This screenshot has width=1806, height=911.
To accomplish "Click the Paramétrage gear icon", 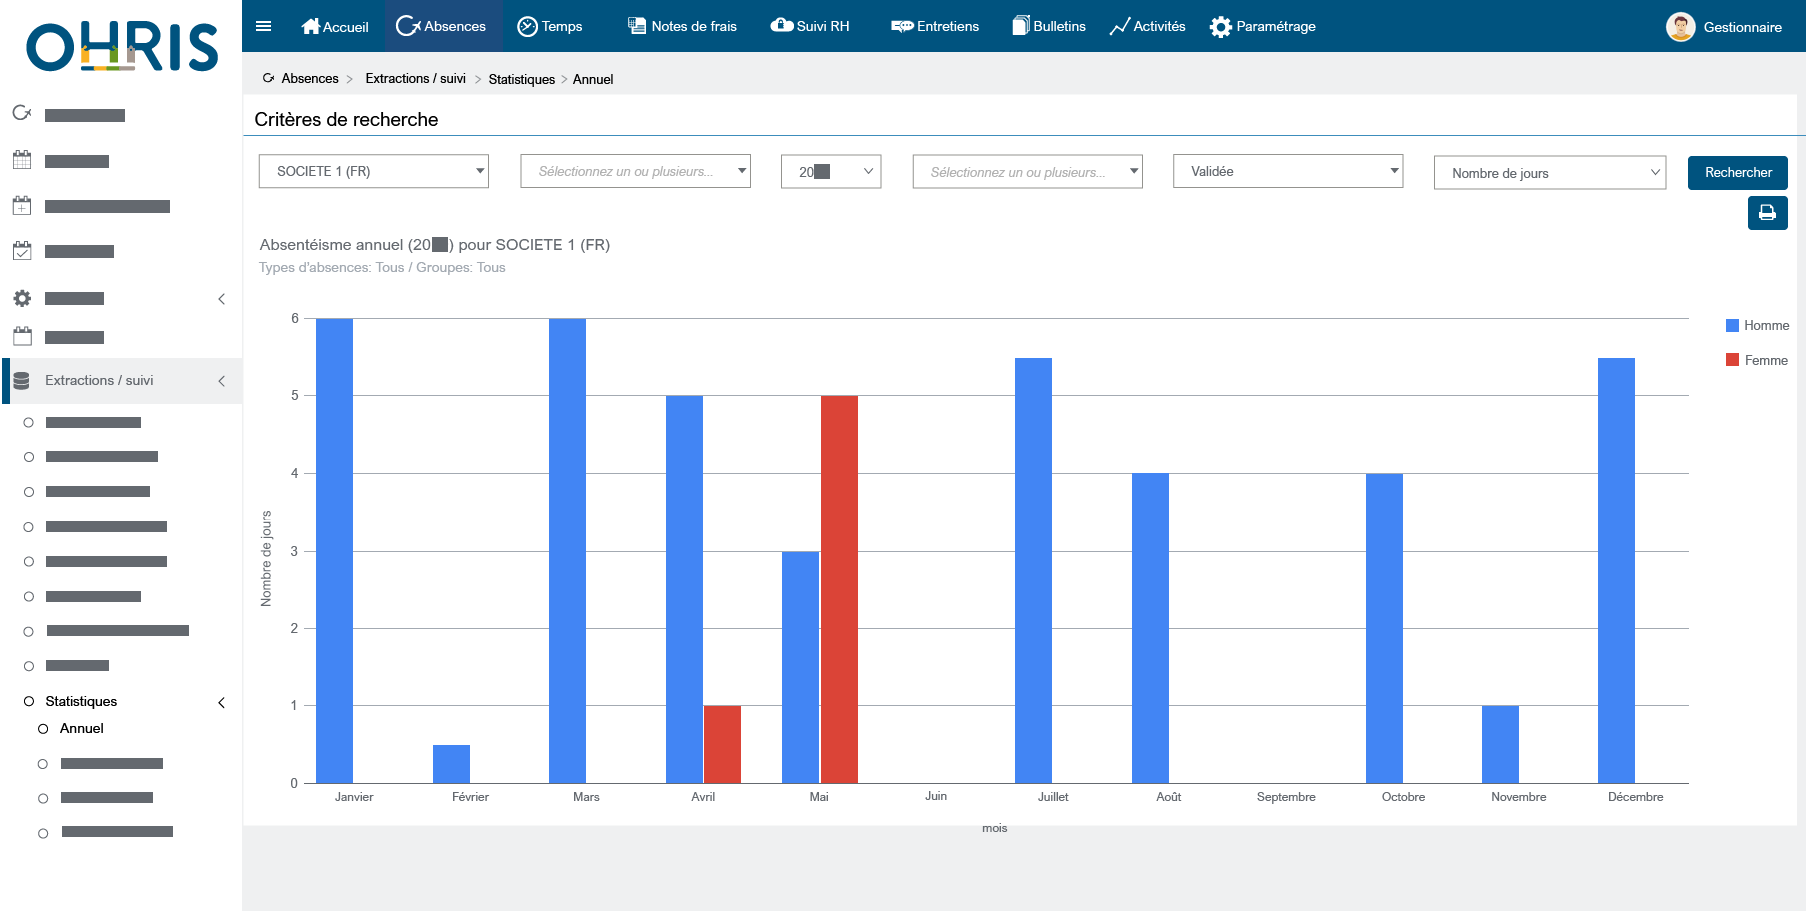I will [1220, 27].
